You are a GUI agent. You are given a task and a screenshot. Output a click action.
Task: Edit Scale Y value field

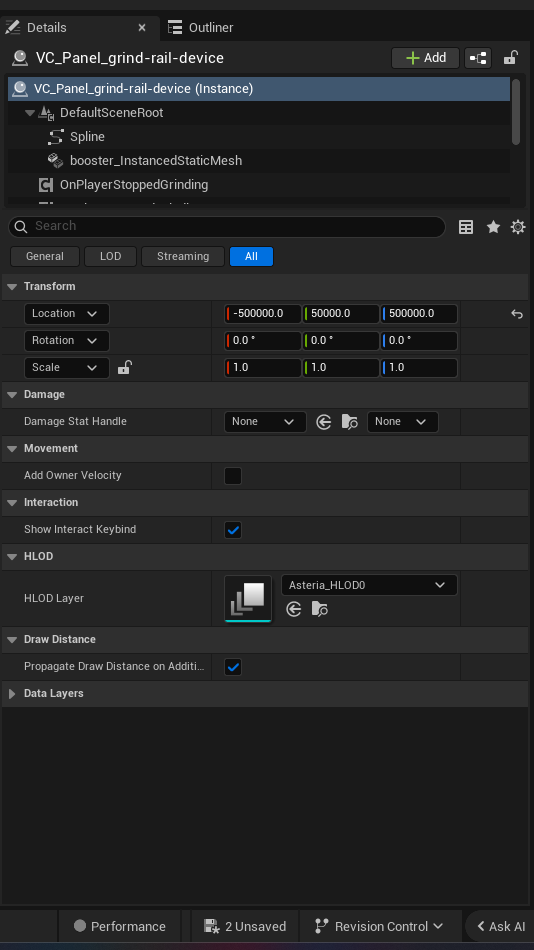341,368
